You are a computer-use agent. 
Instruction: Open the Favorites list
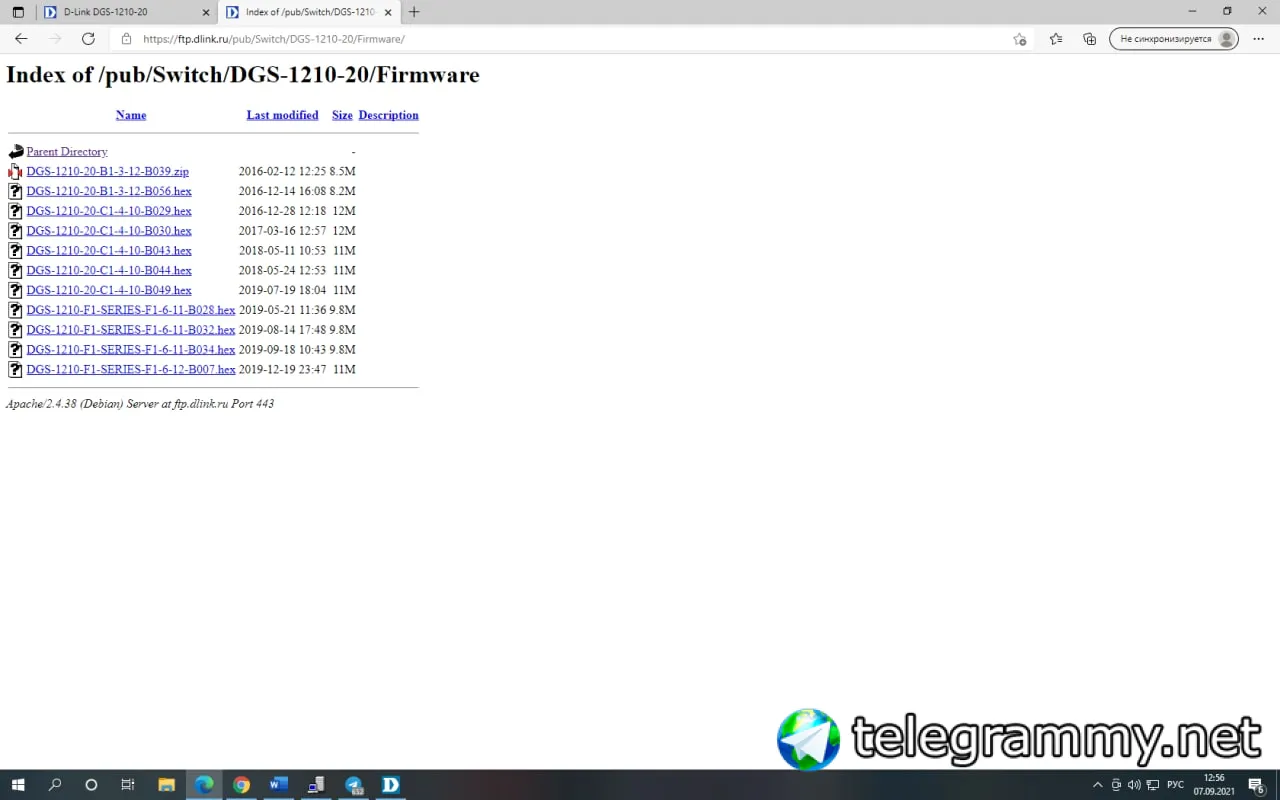coord(1056,39)
